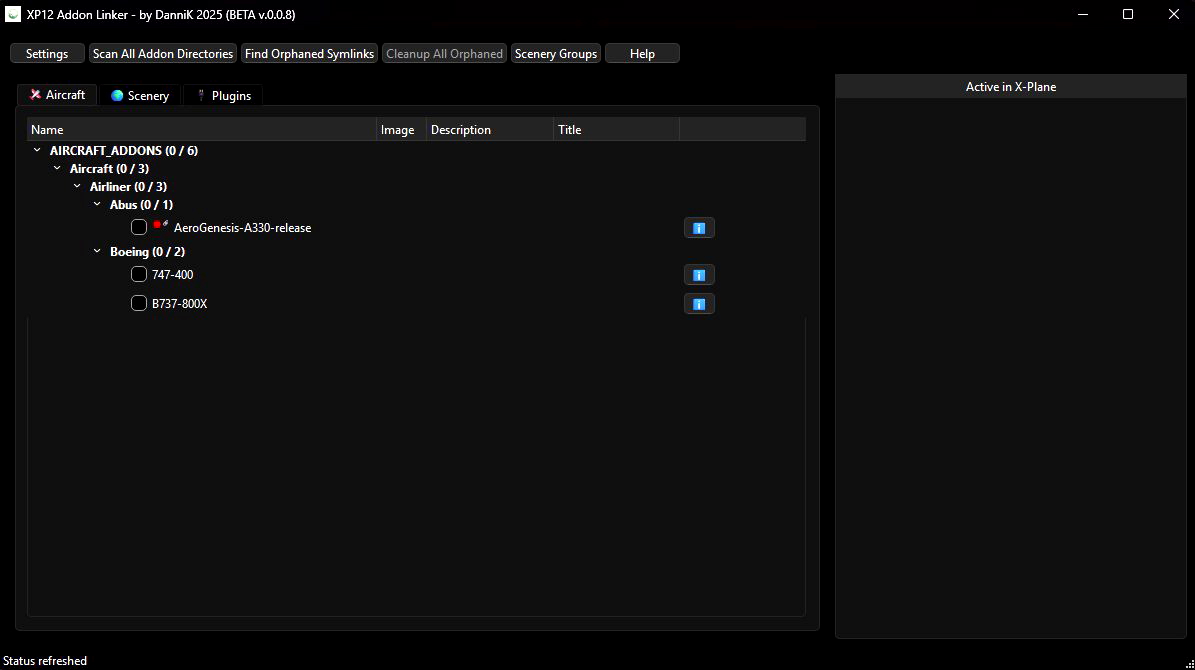Select the B737-800X checkbox
1195x670 pixels.
(x=139, y=303)
